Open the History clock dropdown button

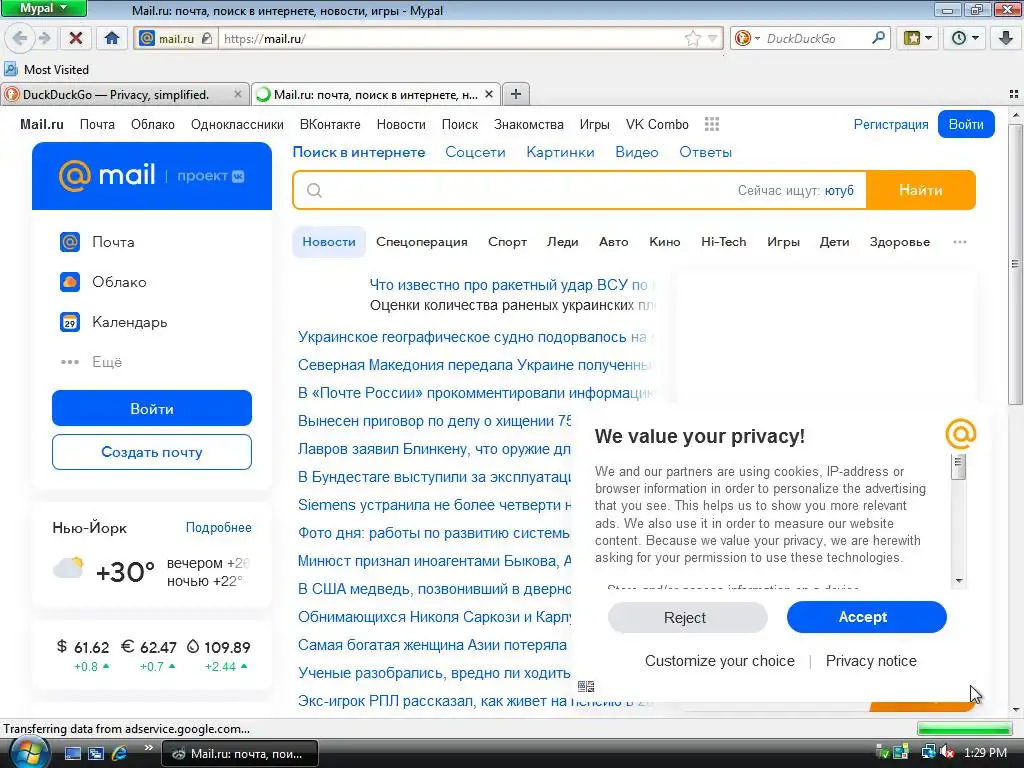click(965, 38)
